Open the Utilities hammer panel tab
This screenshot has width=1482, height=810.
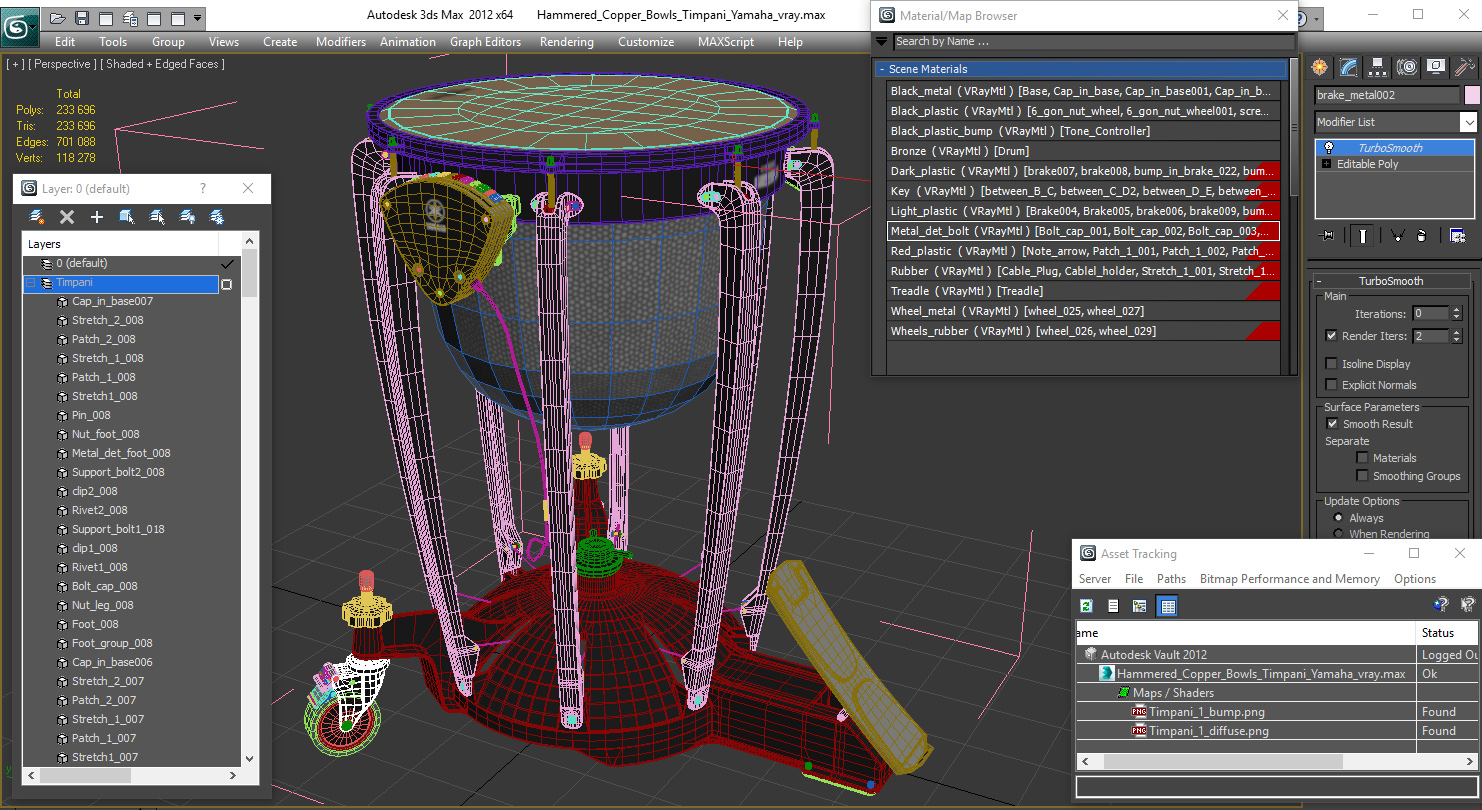[1465, 67]
